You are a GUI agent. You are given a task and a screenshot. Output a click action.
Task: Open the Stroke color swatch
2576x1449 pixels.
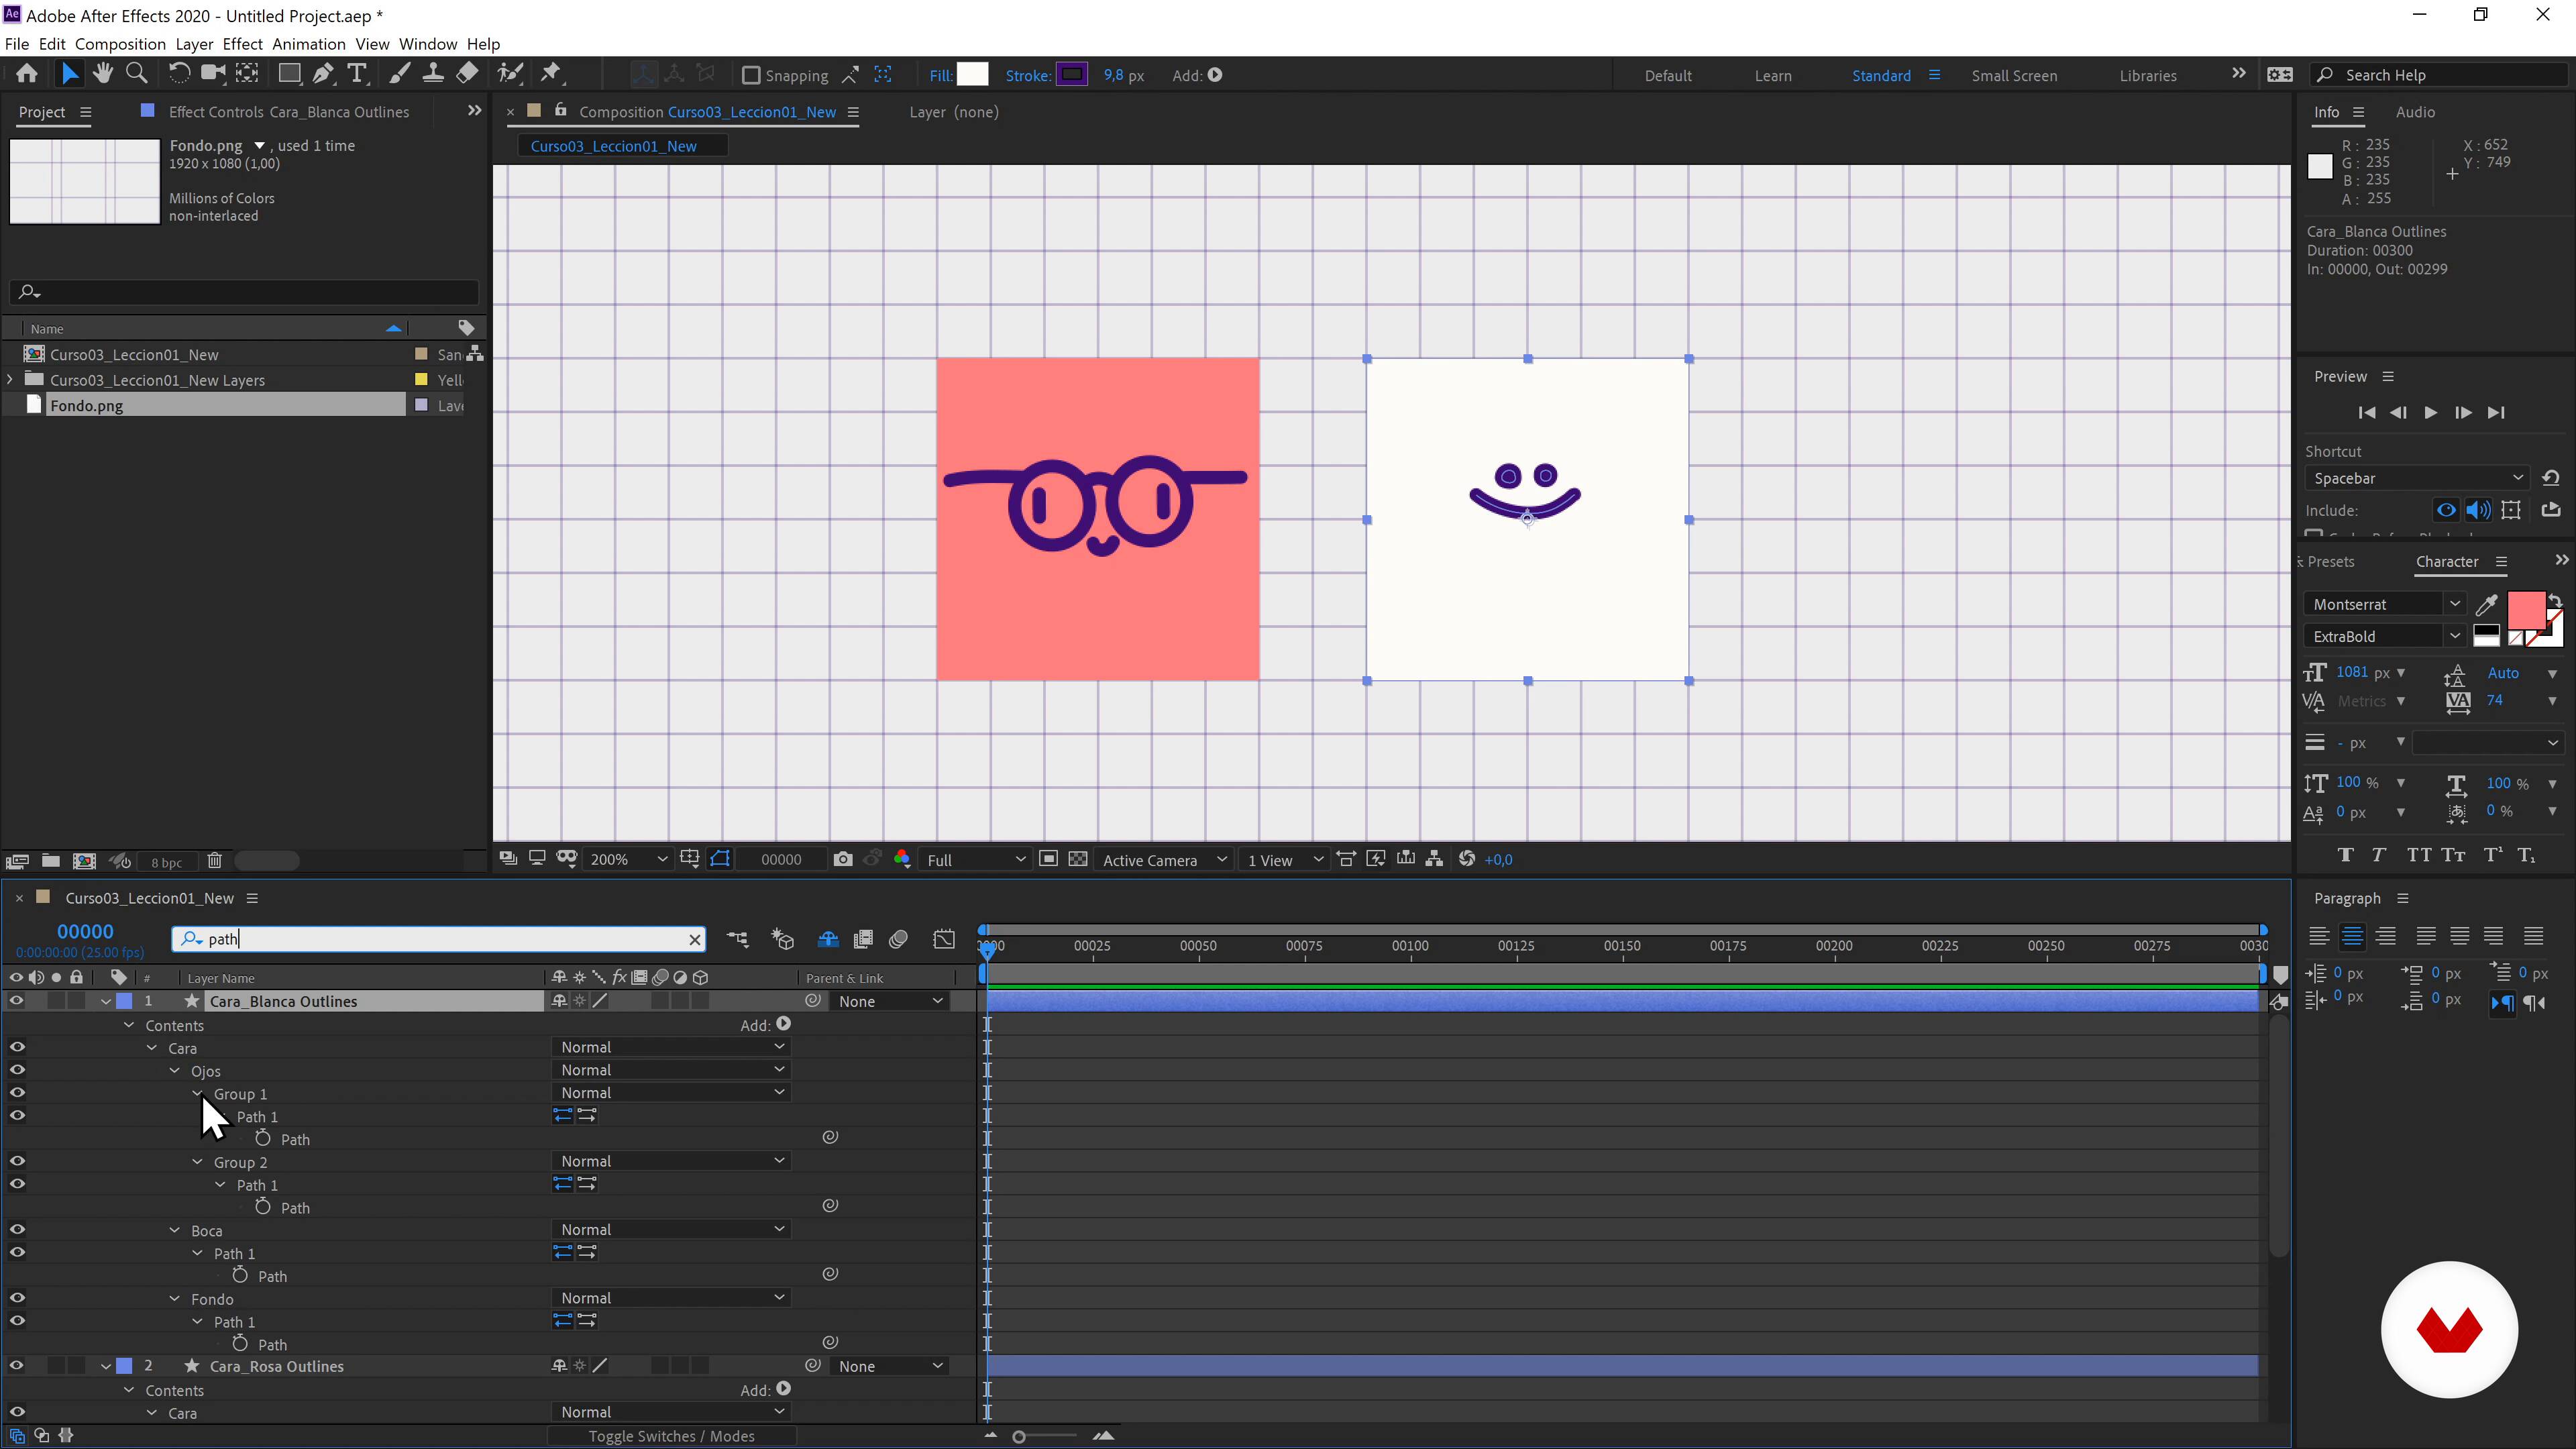pyautogui.click(x=1071, y=74)
